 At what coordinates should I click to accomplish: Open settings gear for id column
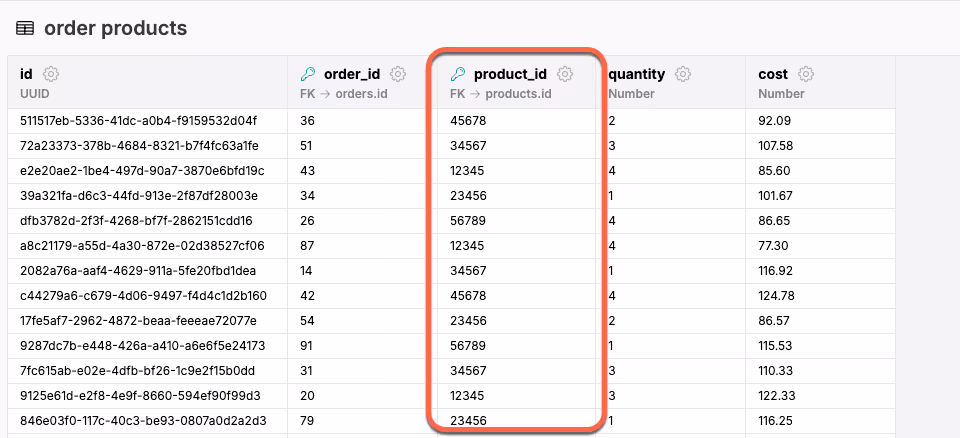(x=51, y=75)
